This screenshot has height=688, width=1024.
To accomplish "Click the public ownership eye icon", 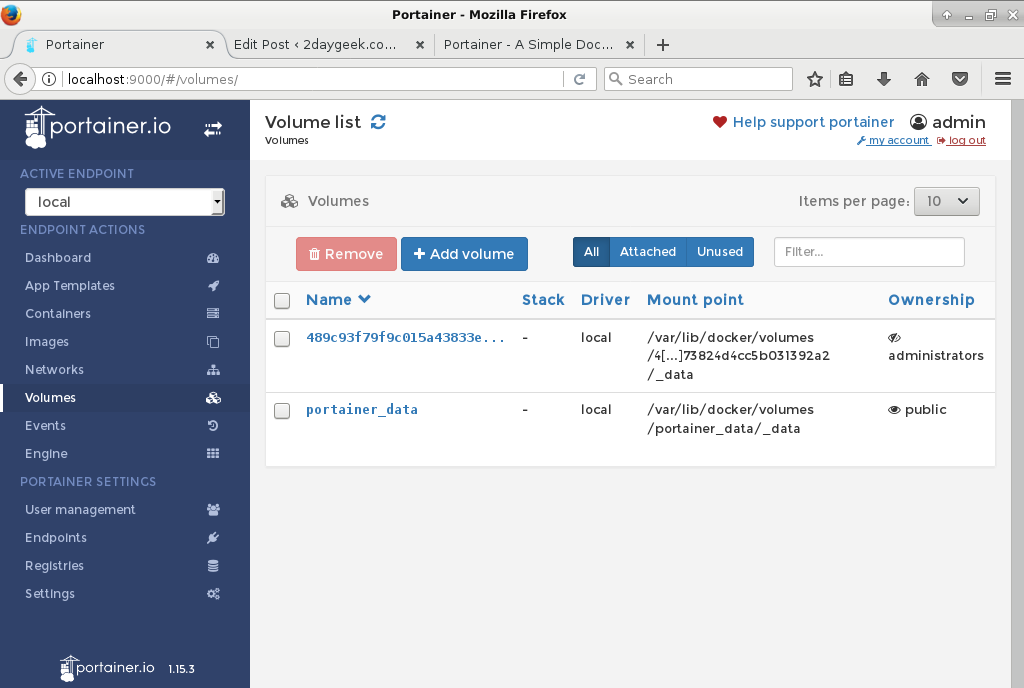I will [x=894, y=410].
